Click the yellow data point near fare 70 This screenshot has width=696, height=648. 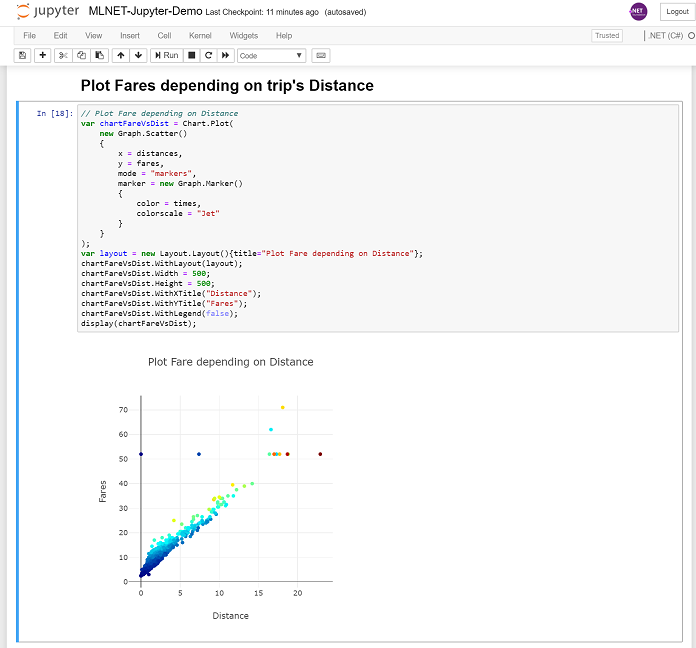click(x=282, y=407)
